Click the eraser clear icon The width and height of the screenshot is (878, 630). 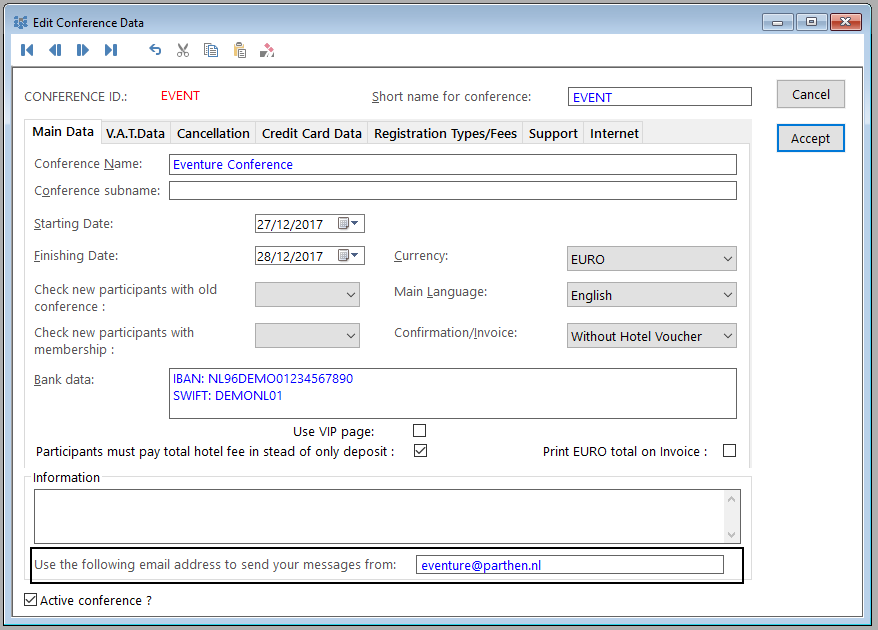click(x=267, y=50)
